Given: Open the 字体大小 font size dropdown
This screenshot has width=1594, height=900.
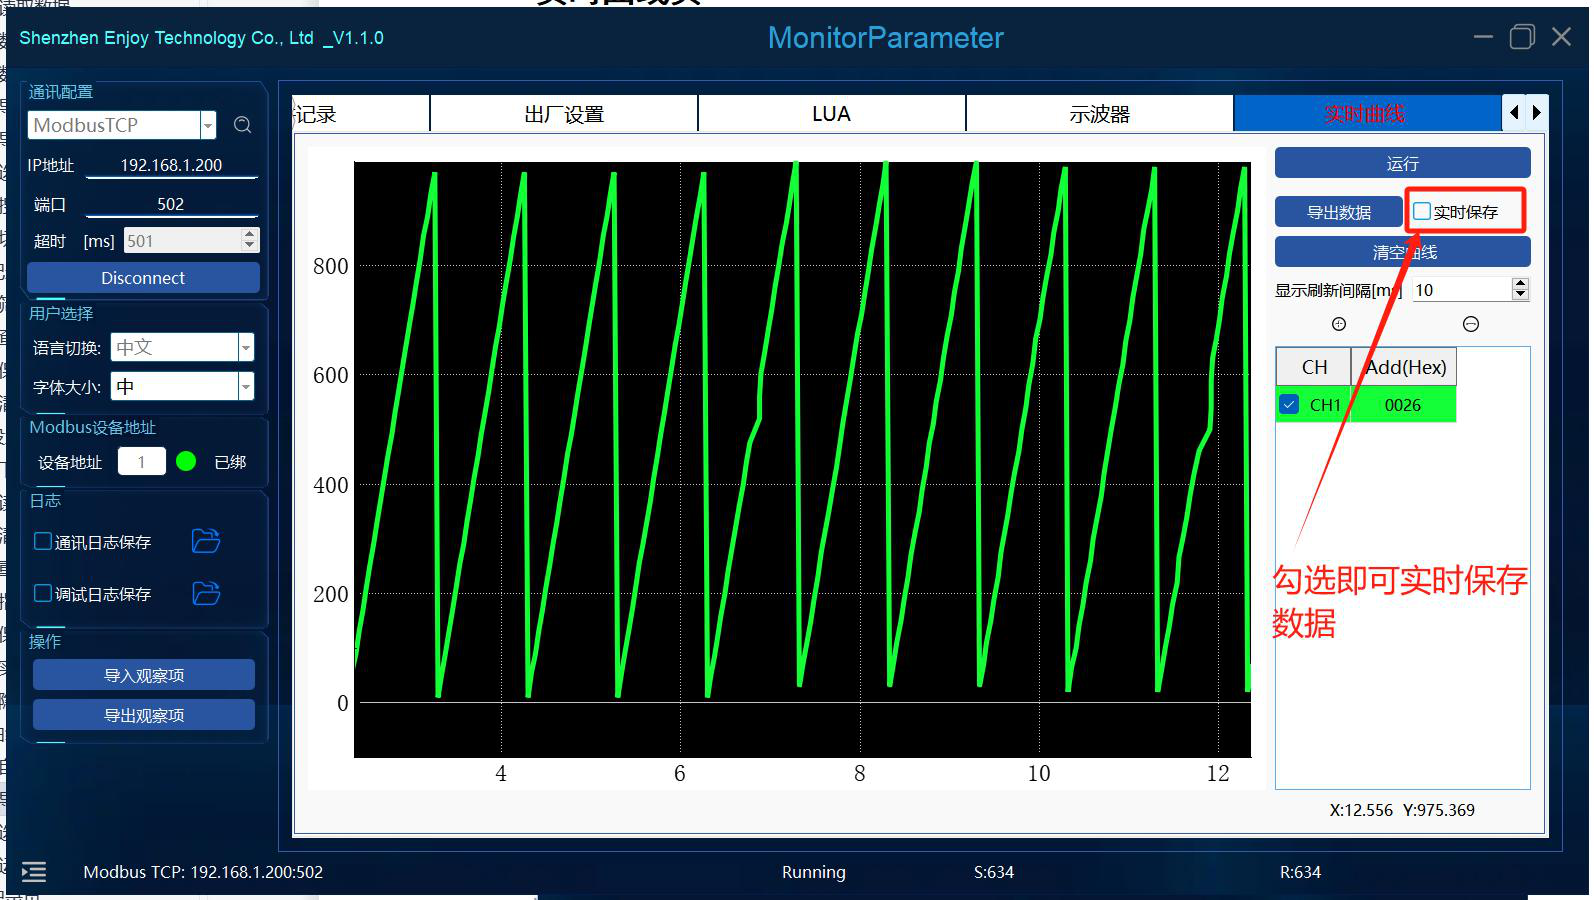Looking at the screenshot, I should tap(246, 386).
